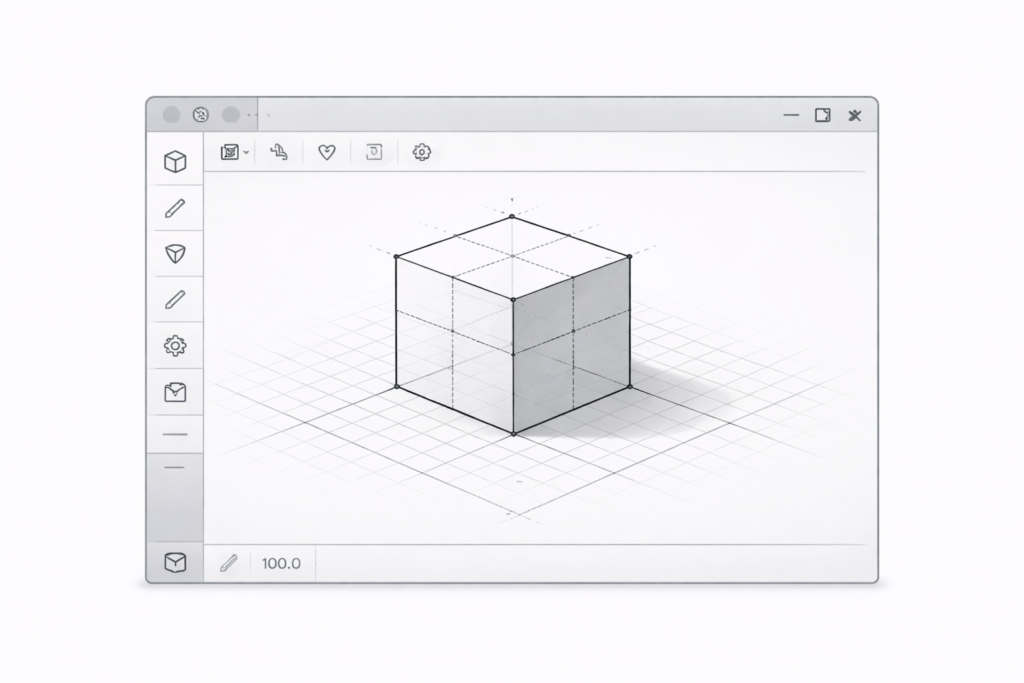The image size is (1024, 683).
Task: Pick the upper pencil tool in sidebar
Action: coord(175,208)
